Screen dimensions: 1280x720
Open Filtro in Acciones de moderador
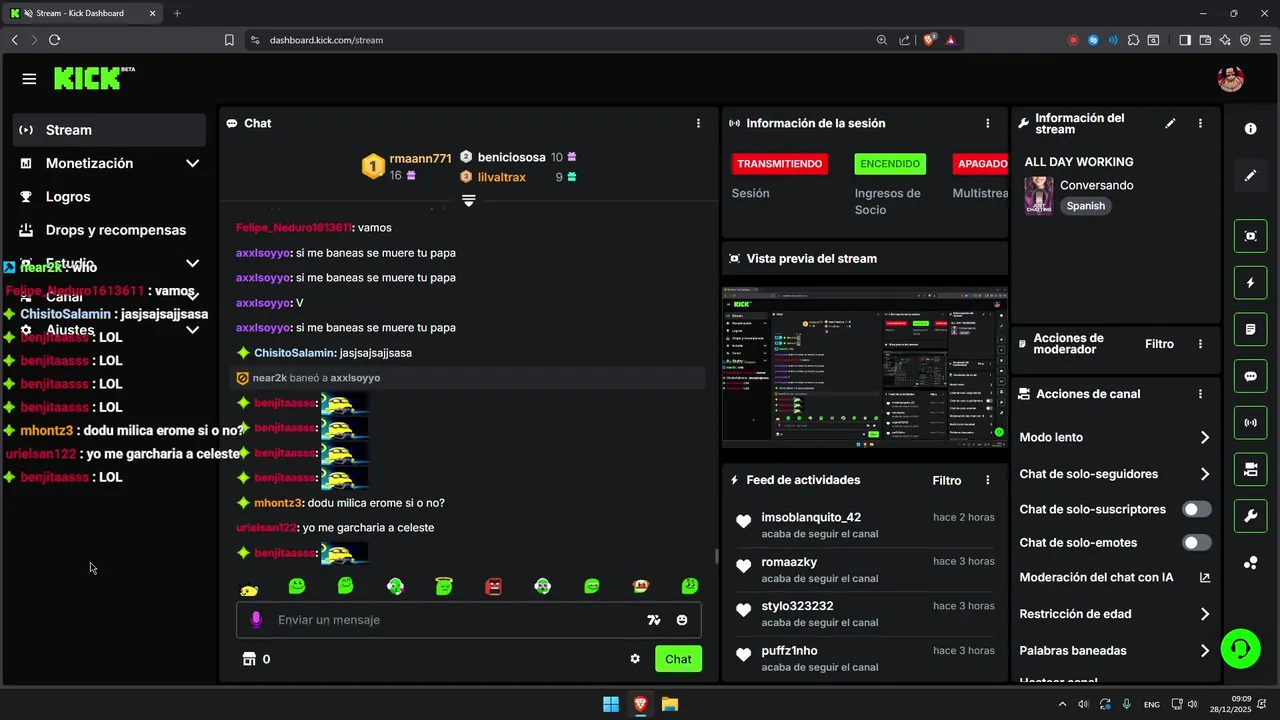[1159, 344]
